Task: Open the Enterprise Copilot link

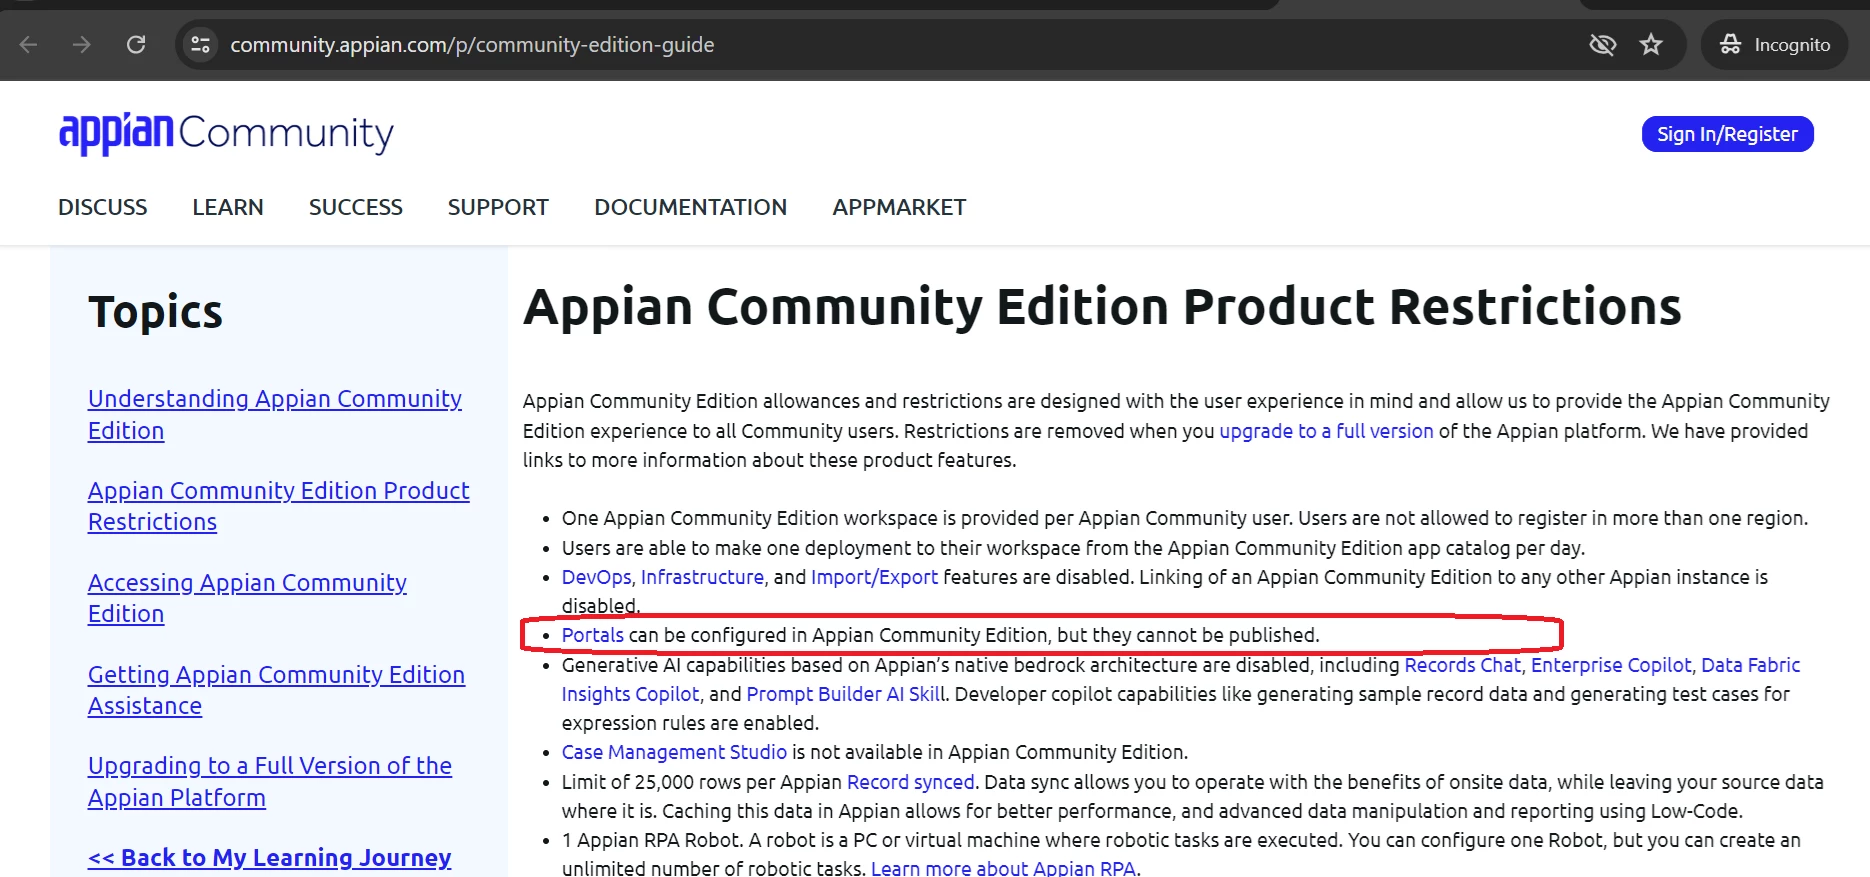Action: point(1611,665)
